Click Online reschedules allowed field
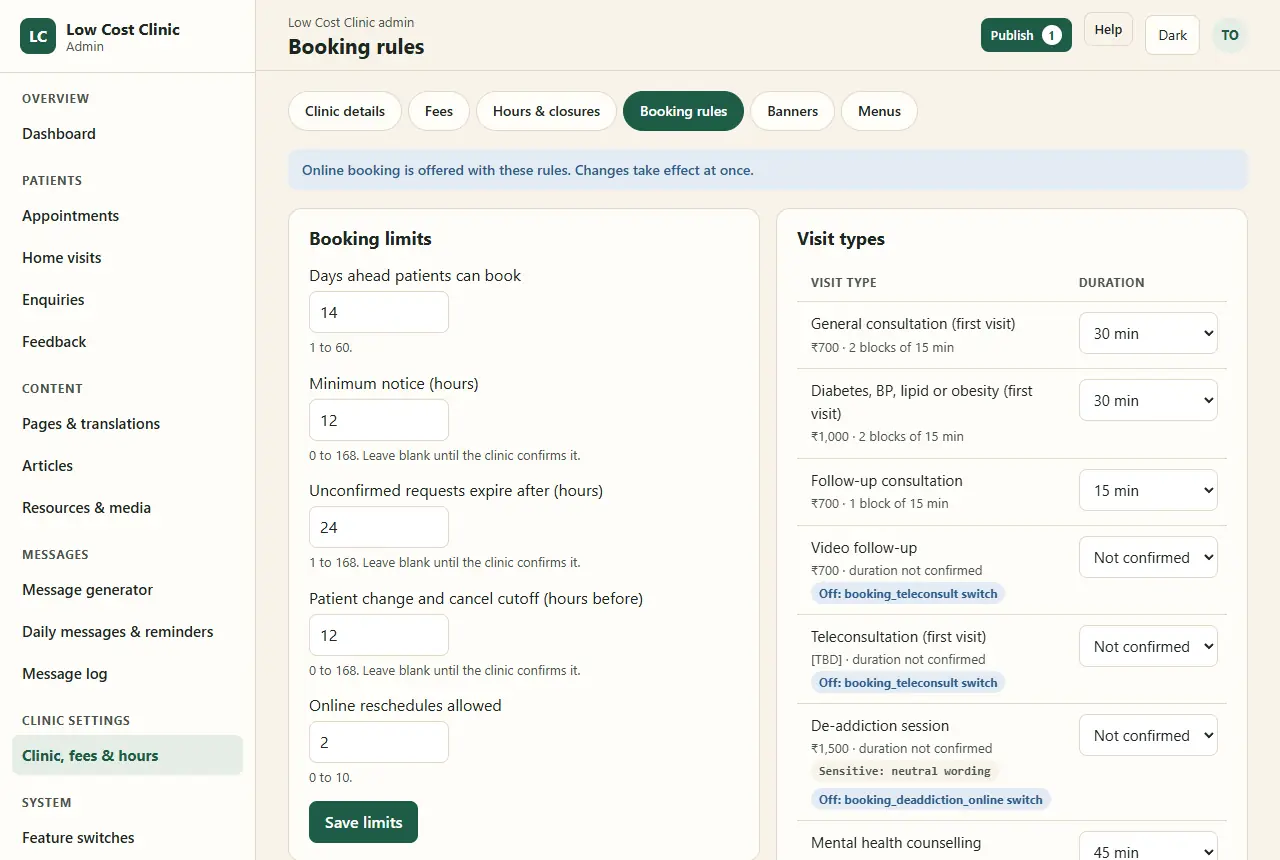 379,742
